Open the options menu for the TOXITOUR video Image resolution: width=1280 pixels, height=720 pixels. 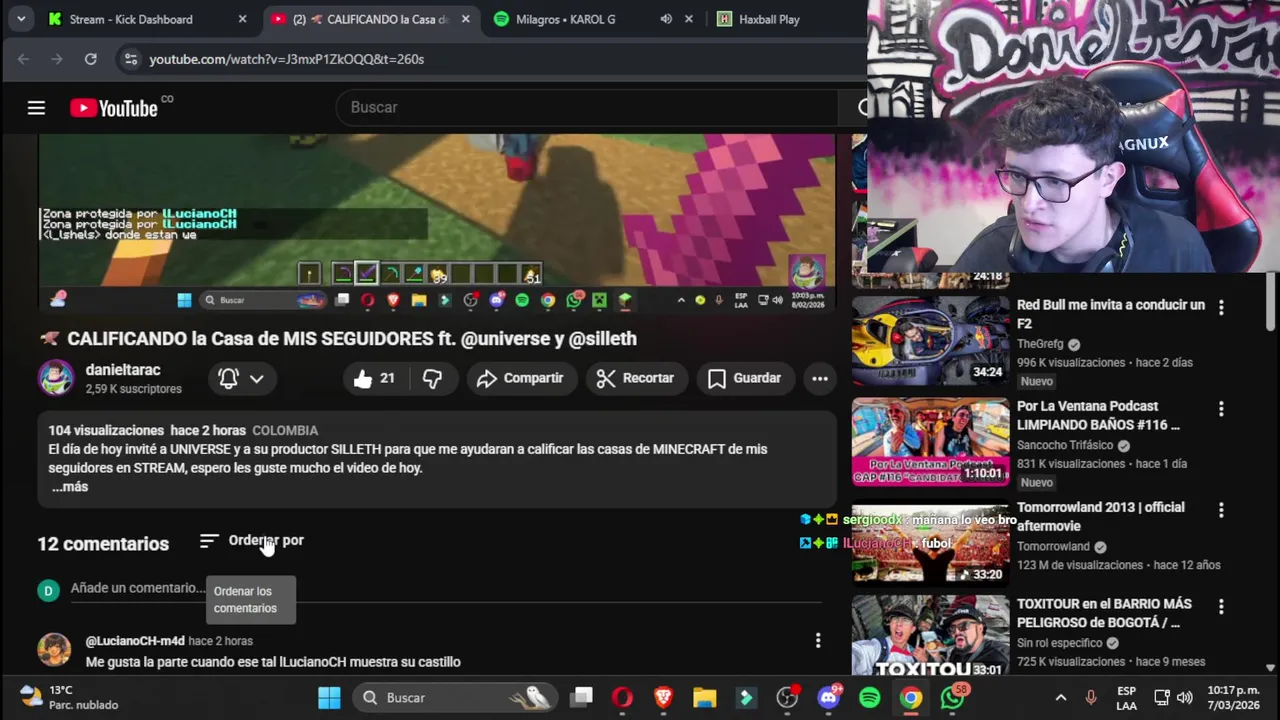1221,607
